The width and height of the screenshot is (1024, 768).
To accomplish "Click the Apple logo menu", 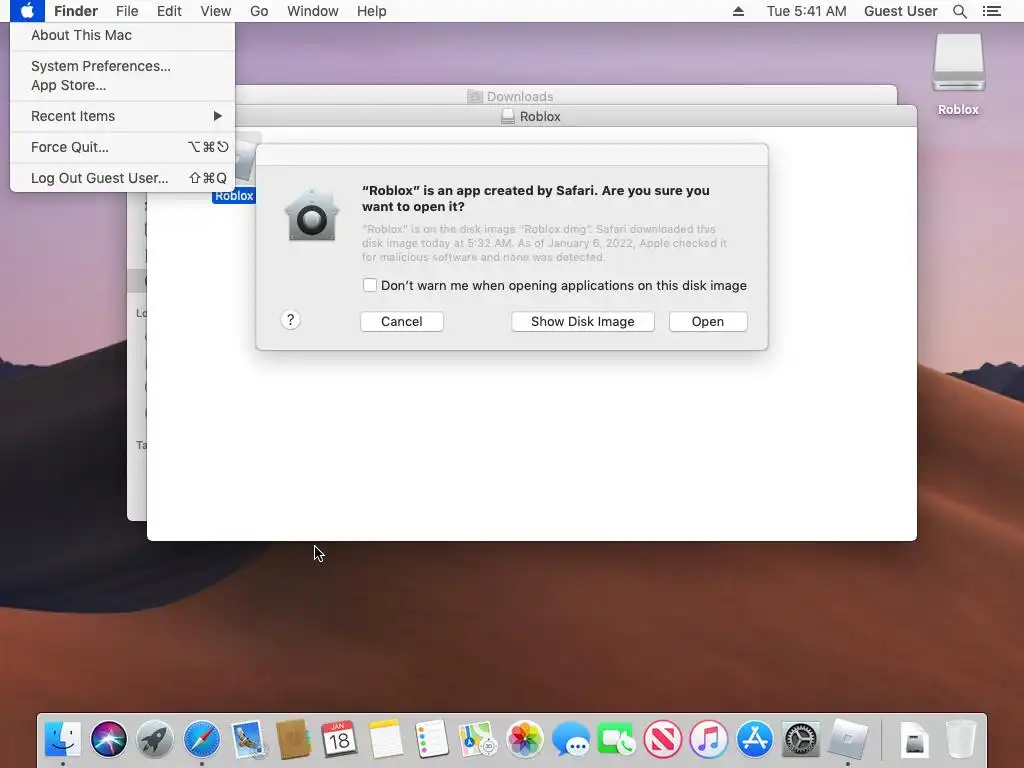I will (27, 11).
